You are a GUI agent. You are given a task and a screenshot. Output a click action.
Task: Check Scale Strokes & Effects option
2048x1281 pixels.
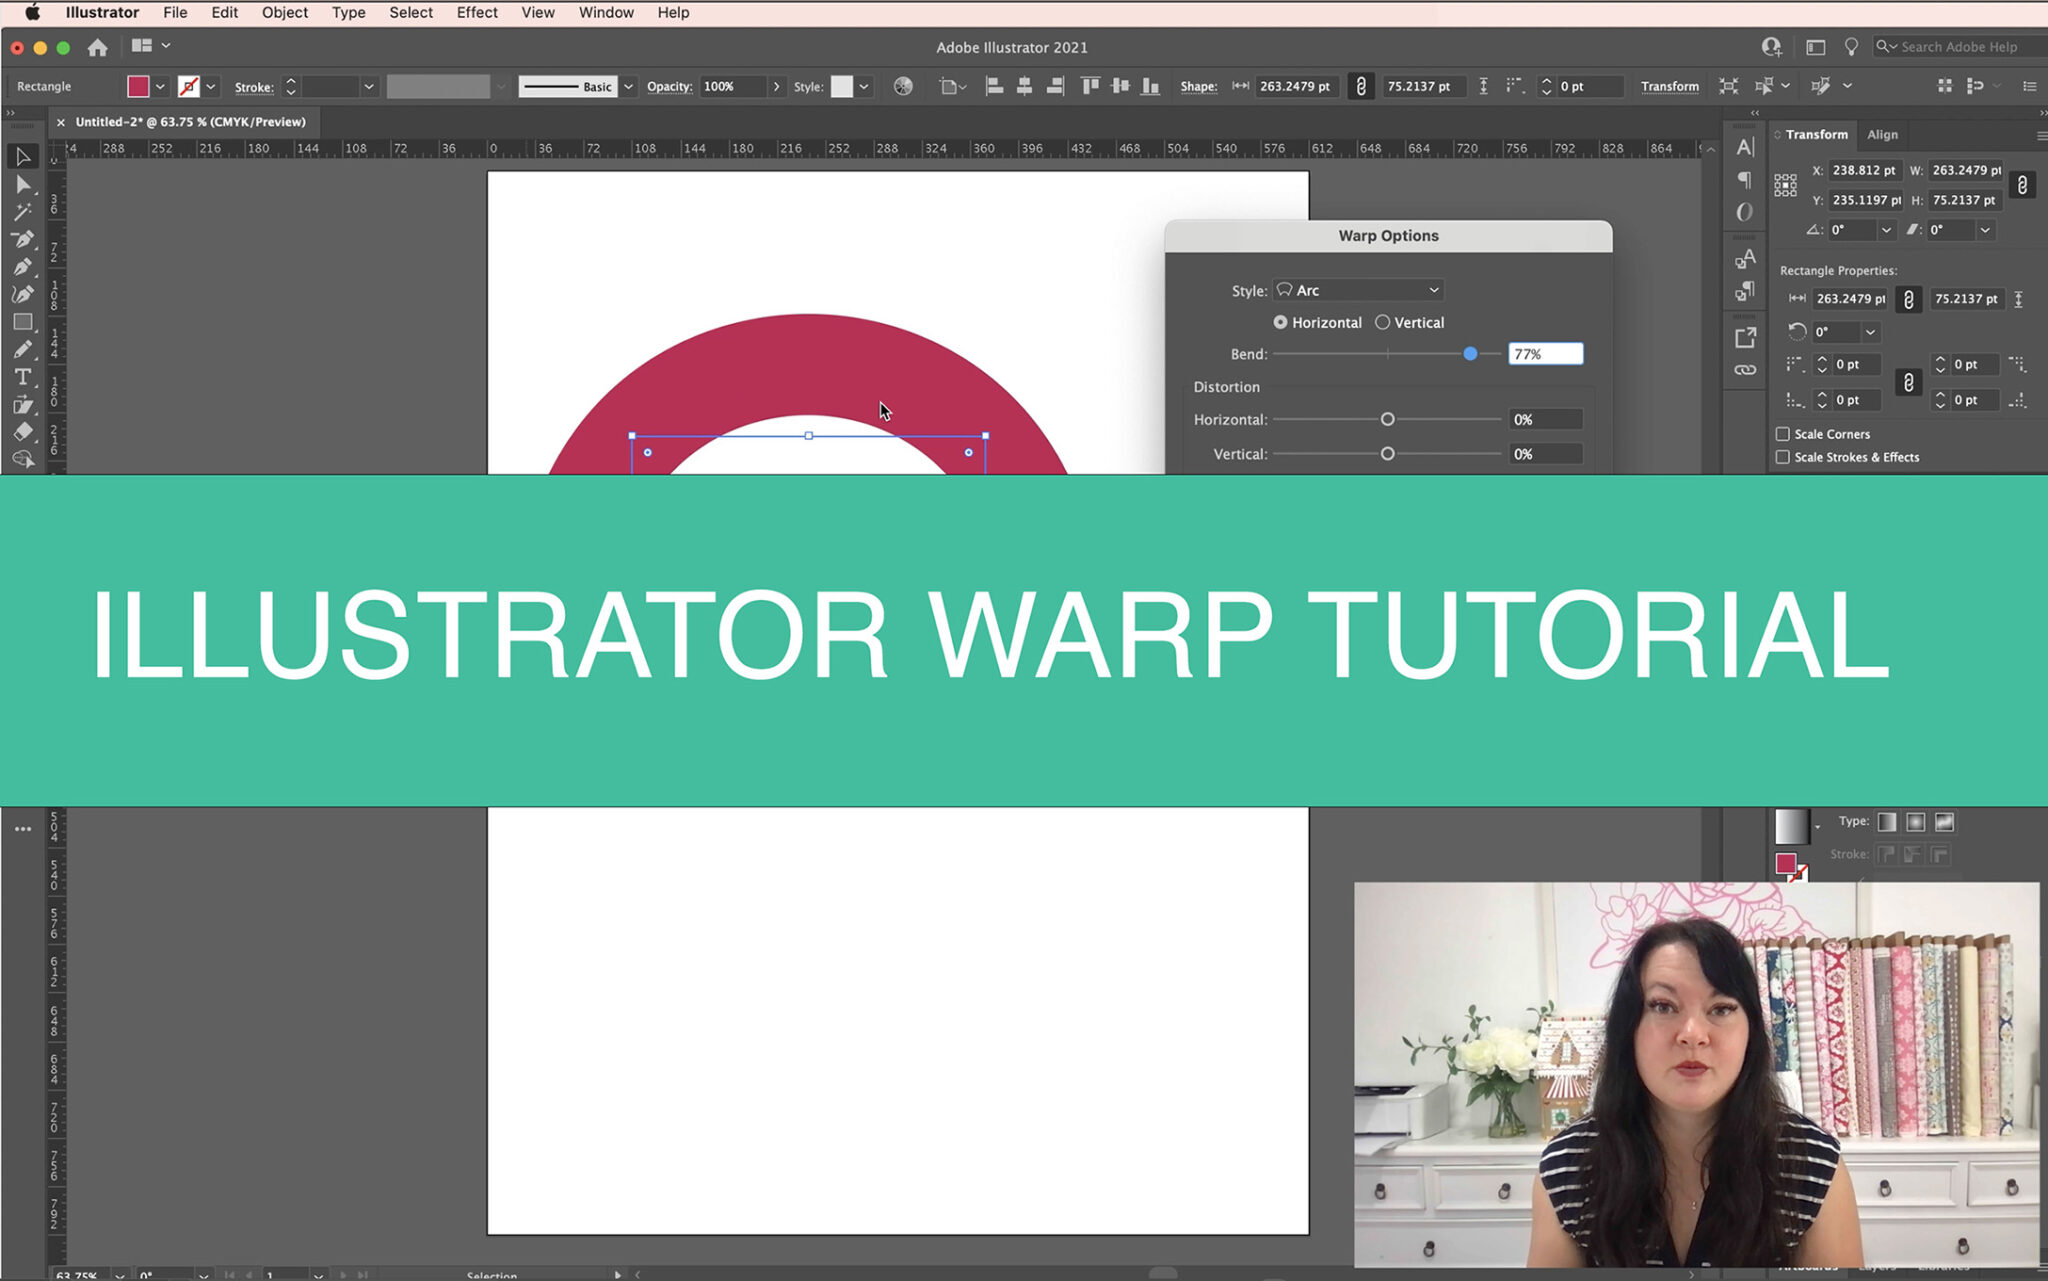1783,457
